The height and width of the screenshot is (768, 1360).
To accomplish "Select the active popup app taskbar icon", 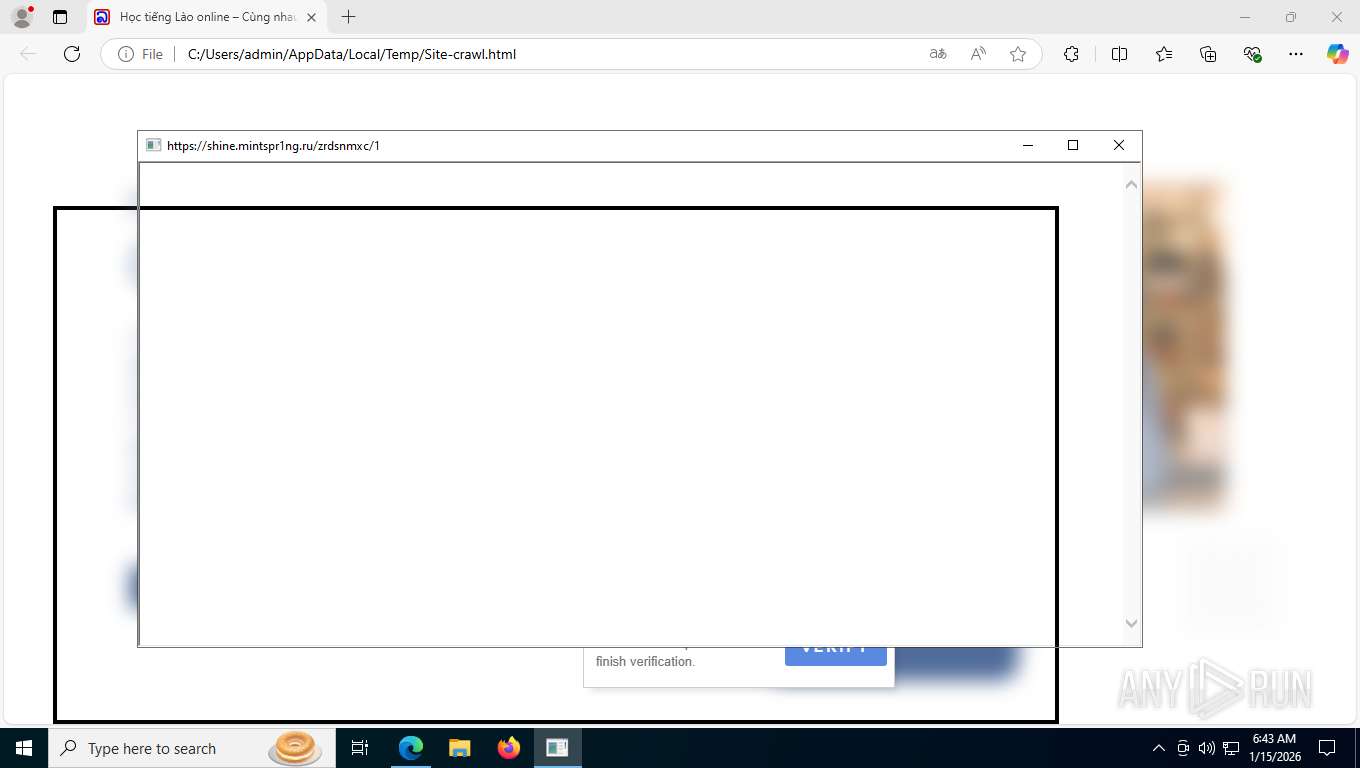I will click(x=558, y=748).
